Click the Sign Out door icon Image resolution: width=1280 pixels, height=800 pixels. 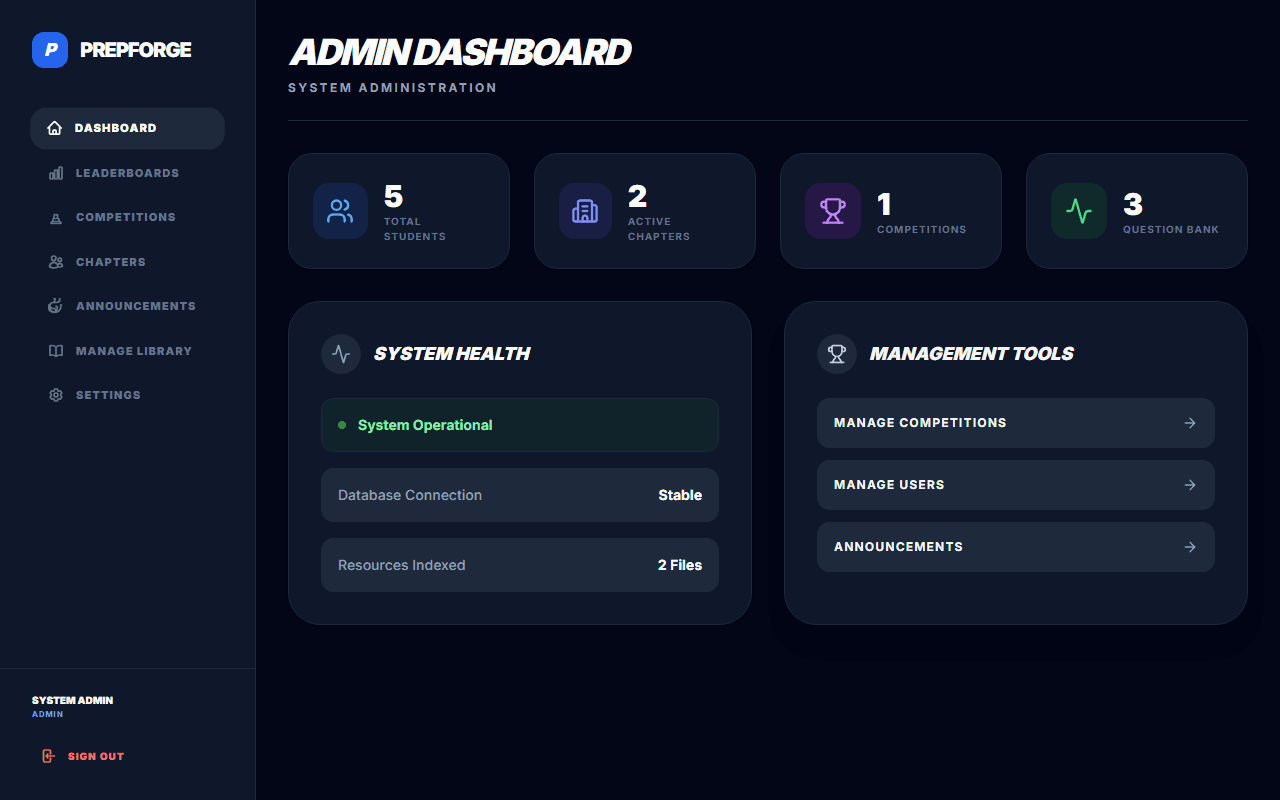pos(48,756)
